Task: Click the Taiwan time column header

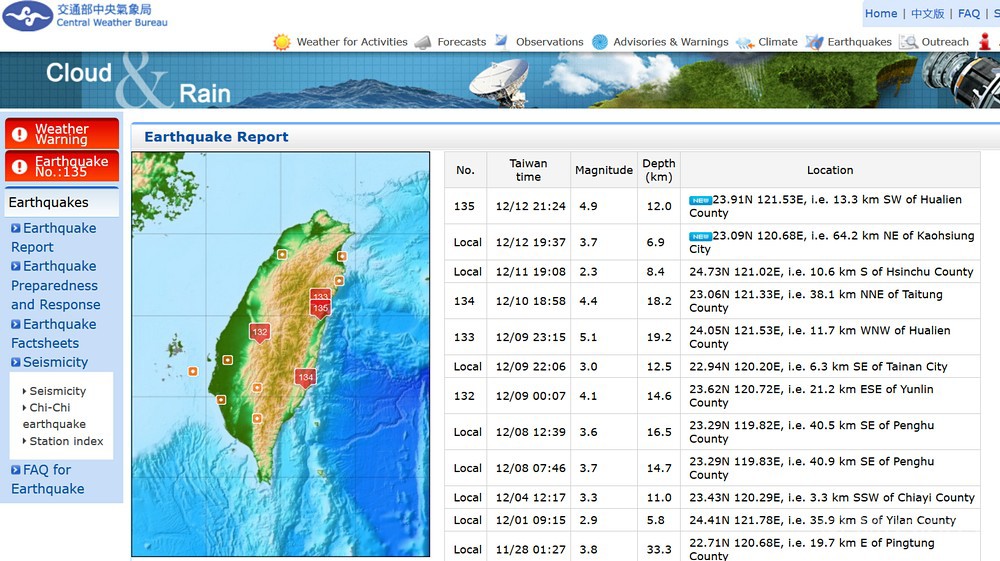Action: [528, 170]
